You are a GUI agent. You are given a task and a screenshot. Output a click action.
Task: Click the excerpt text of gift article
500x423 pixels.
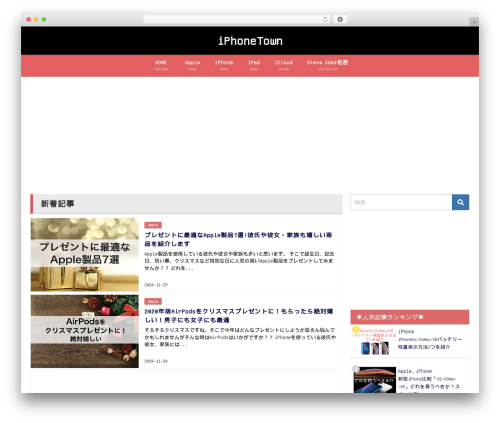point(239,261)
